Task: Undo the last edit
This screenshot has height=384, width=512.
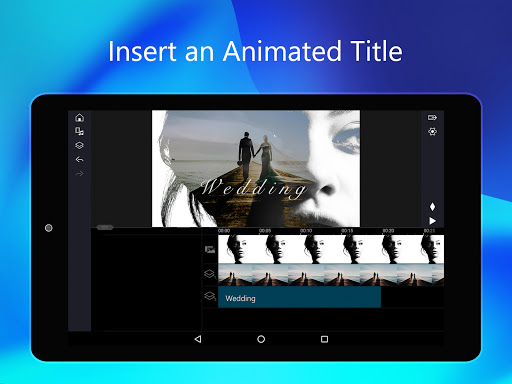Action: tap(79, 160)
